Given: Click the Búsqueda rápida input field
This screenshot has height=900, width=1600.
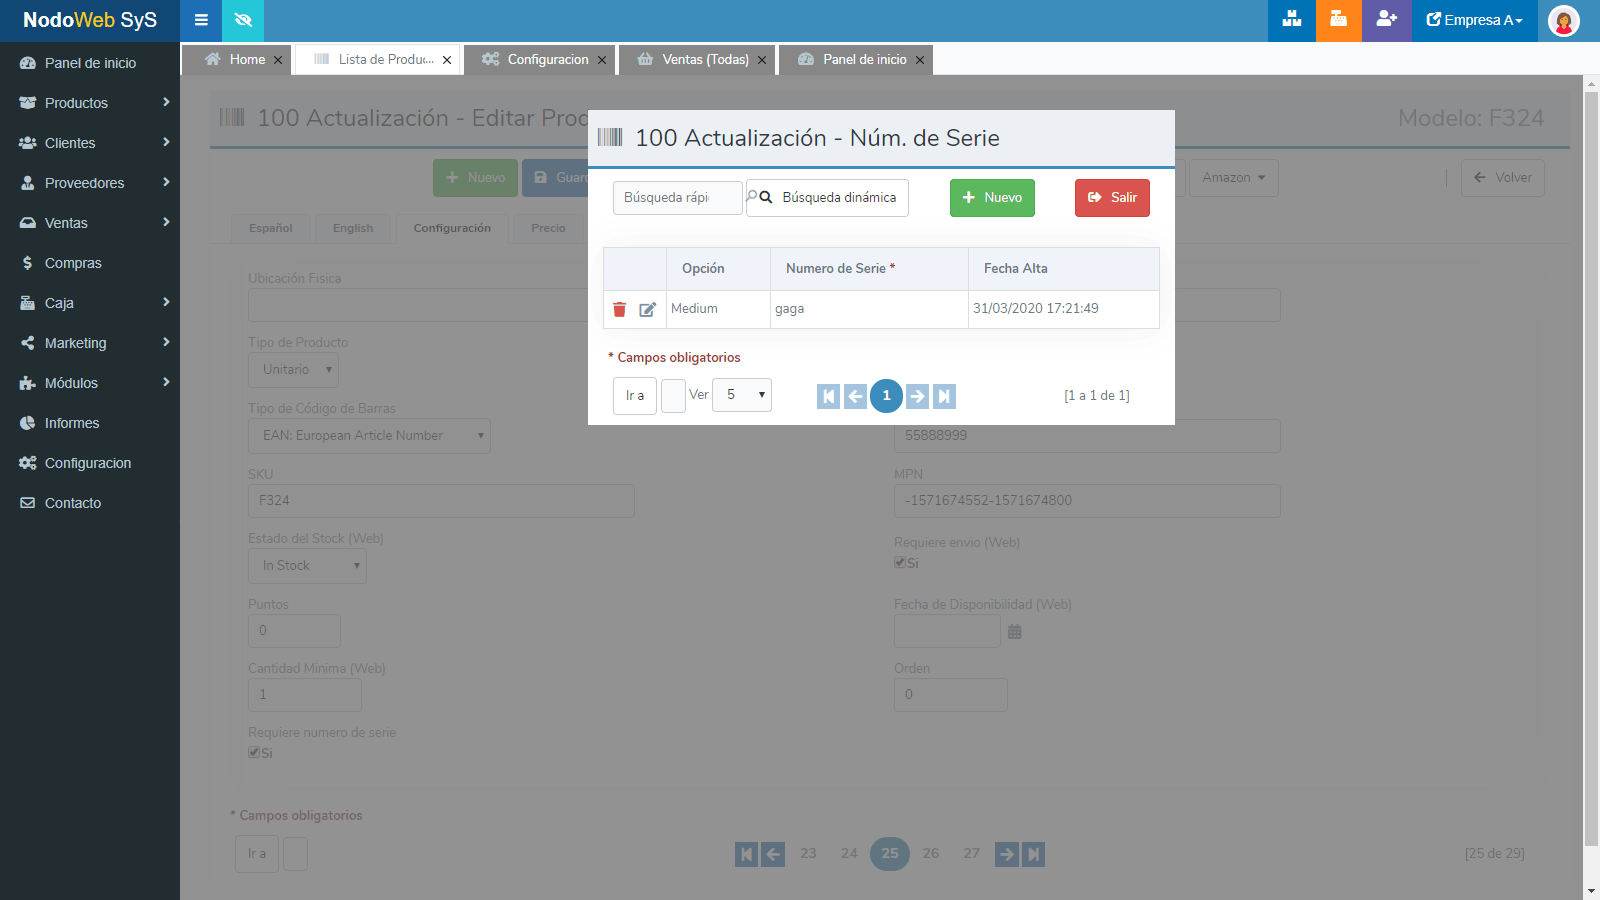Looking at the screenshot, I should click(x=677, y=198).
